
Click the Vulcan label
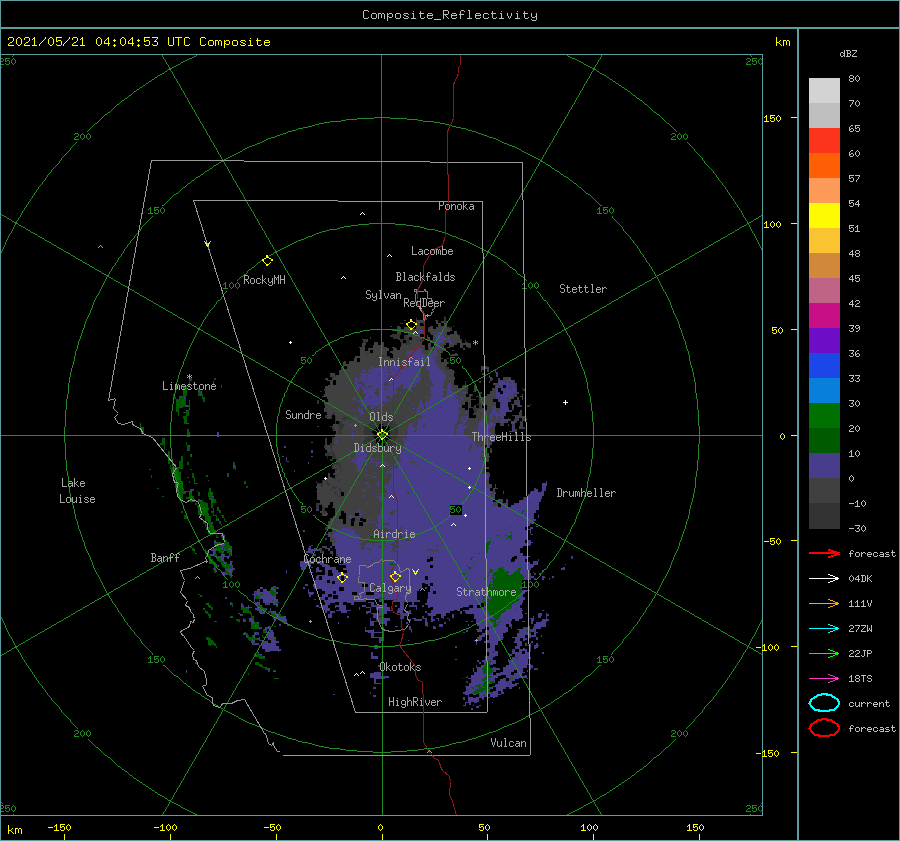[509, 743]
